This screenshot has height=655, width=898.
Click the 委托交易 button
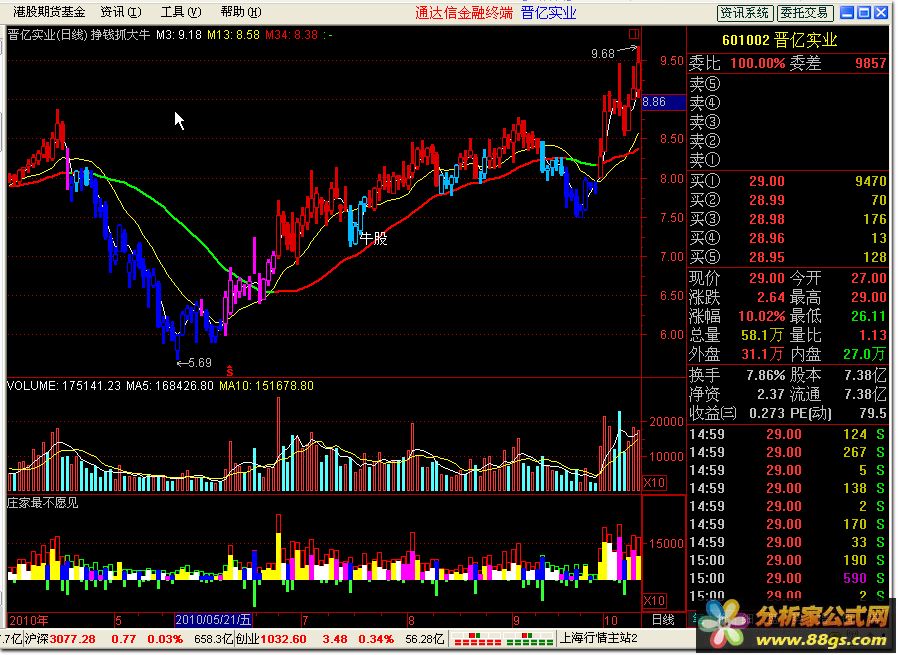(x=805, y=13)
